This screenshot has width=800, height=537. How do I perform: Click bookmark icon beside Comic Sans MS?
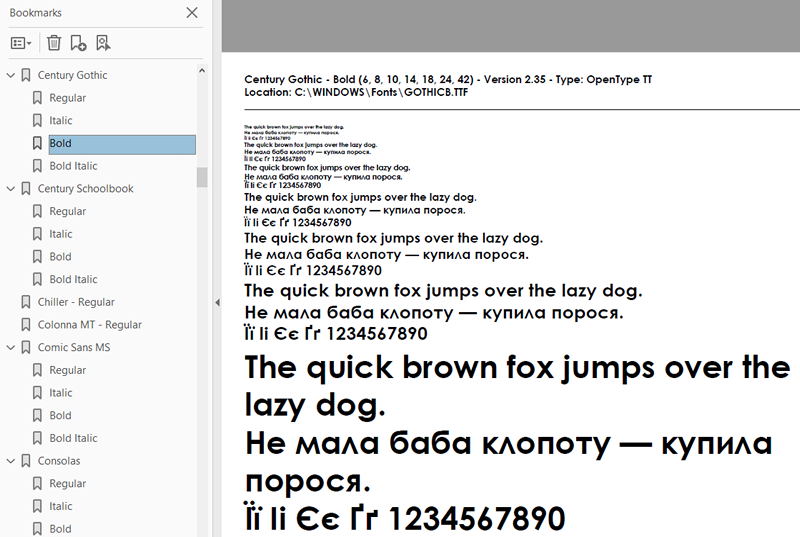click(26, 347)
